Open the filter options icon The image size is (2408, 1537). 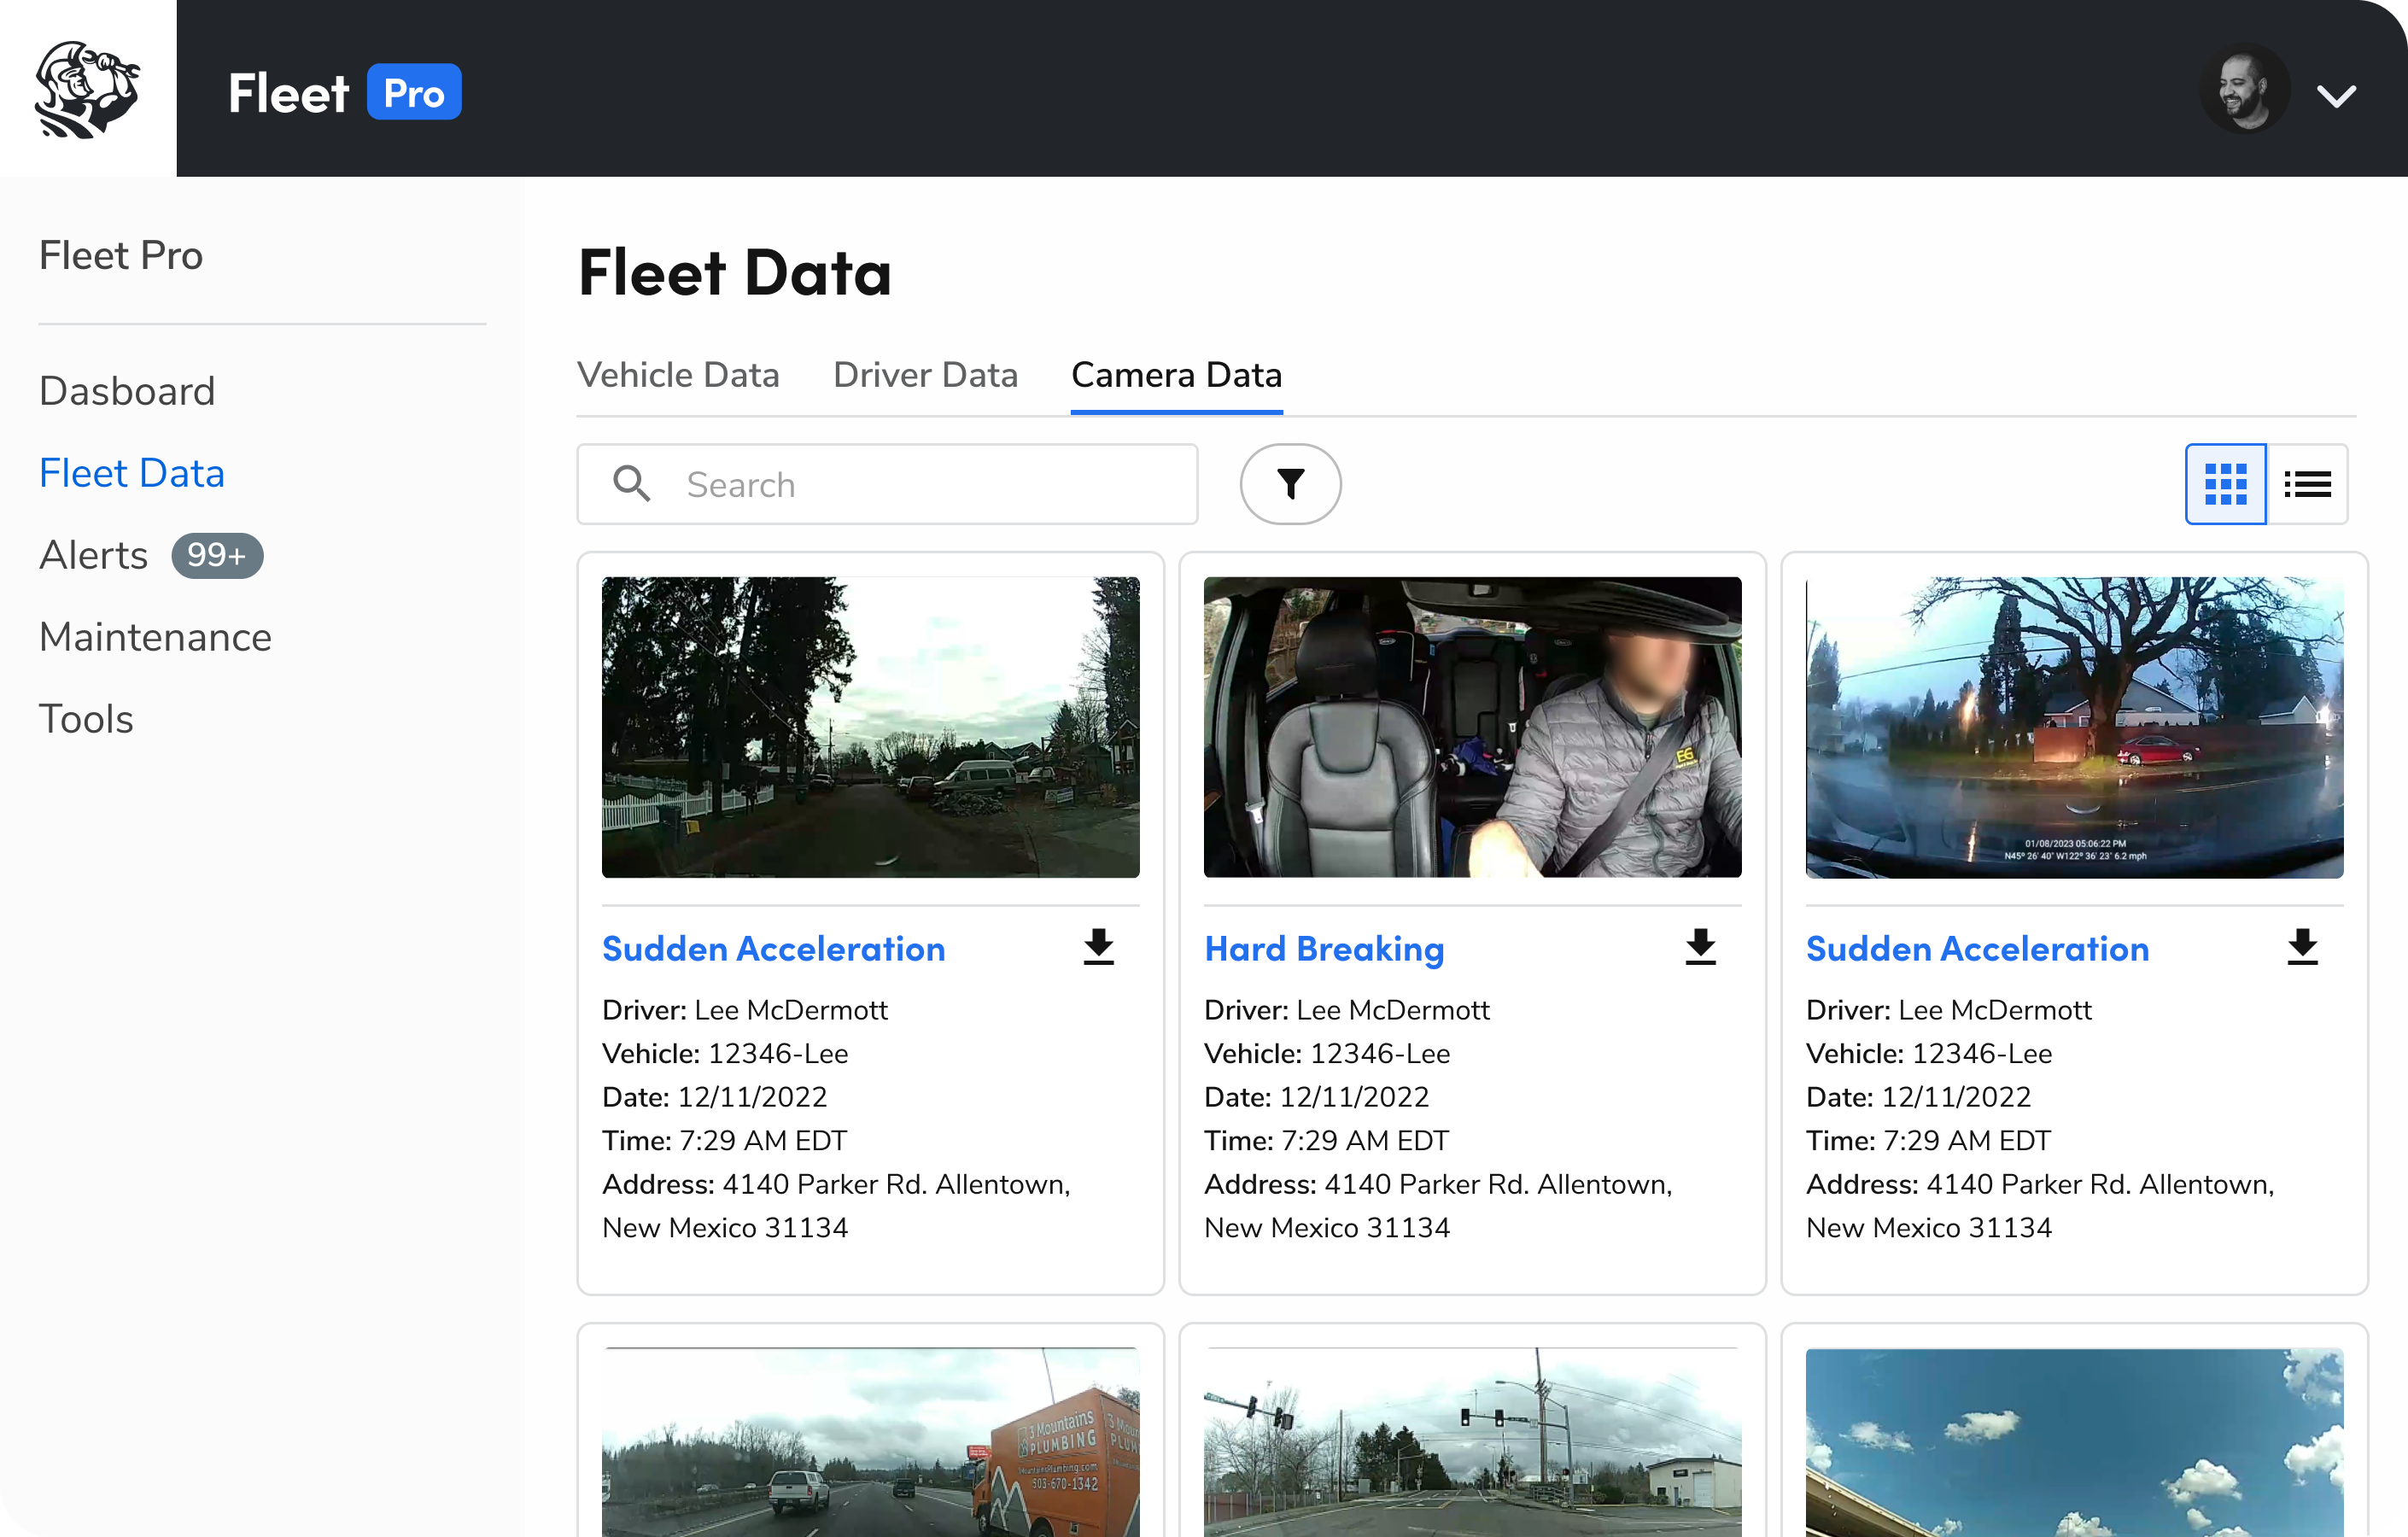click(x=1291, y=484)
